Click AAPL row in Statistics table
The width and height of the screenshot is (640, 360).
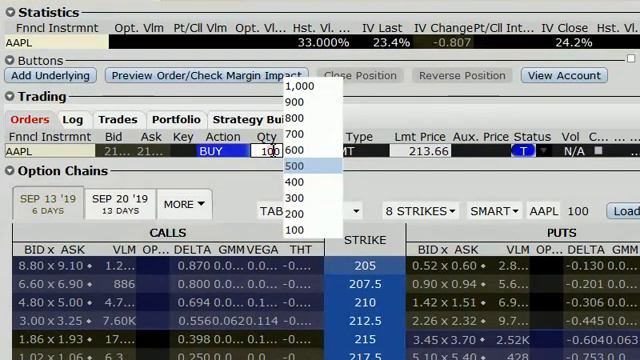(x=57, y=42)
